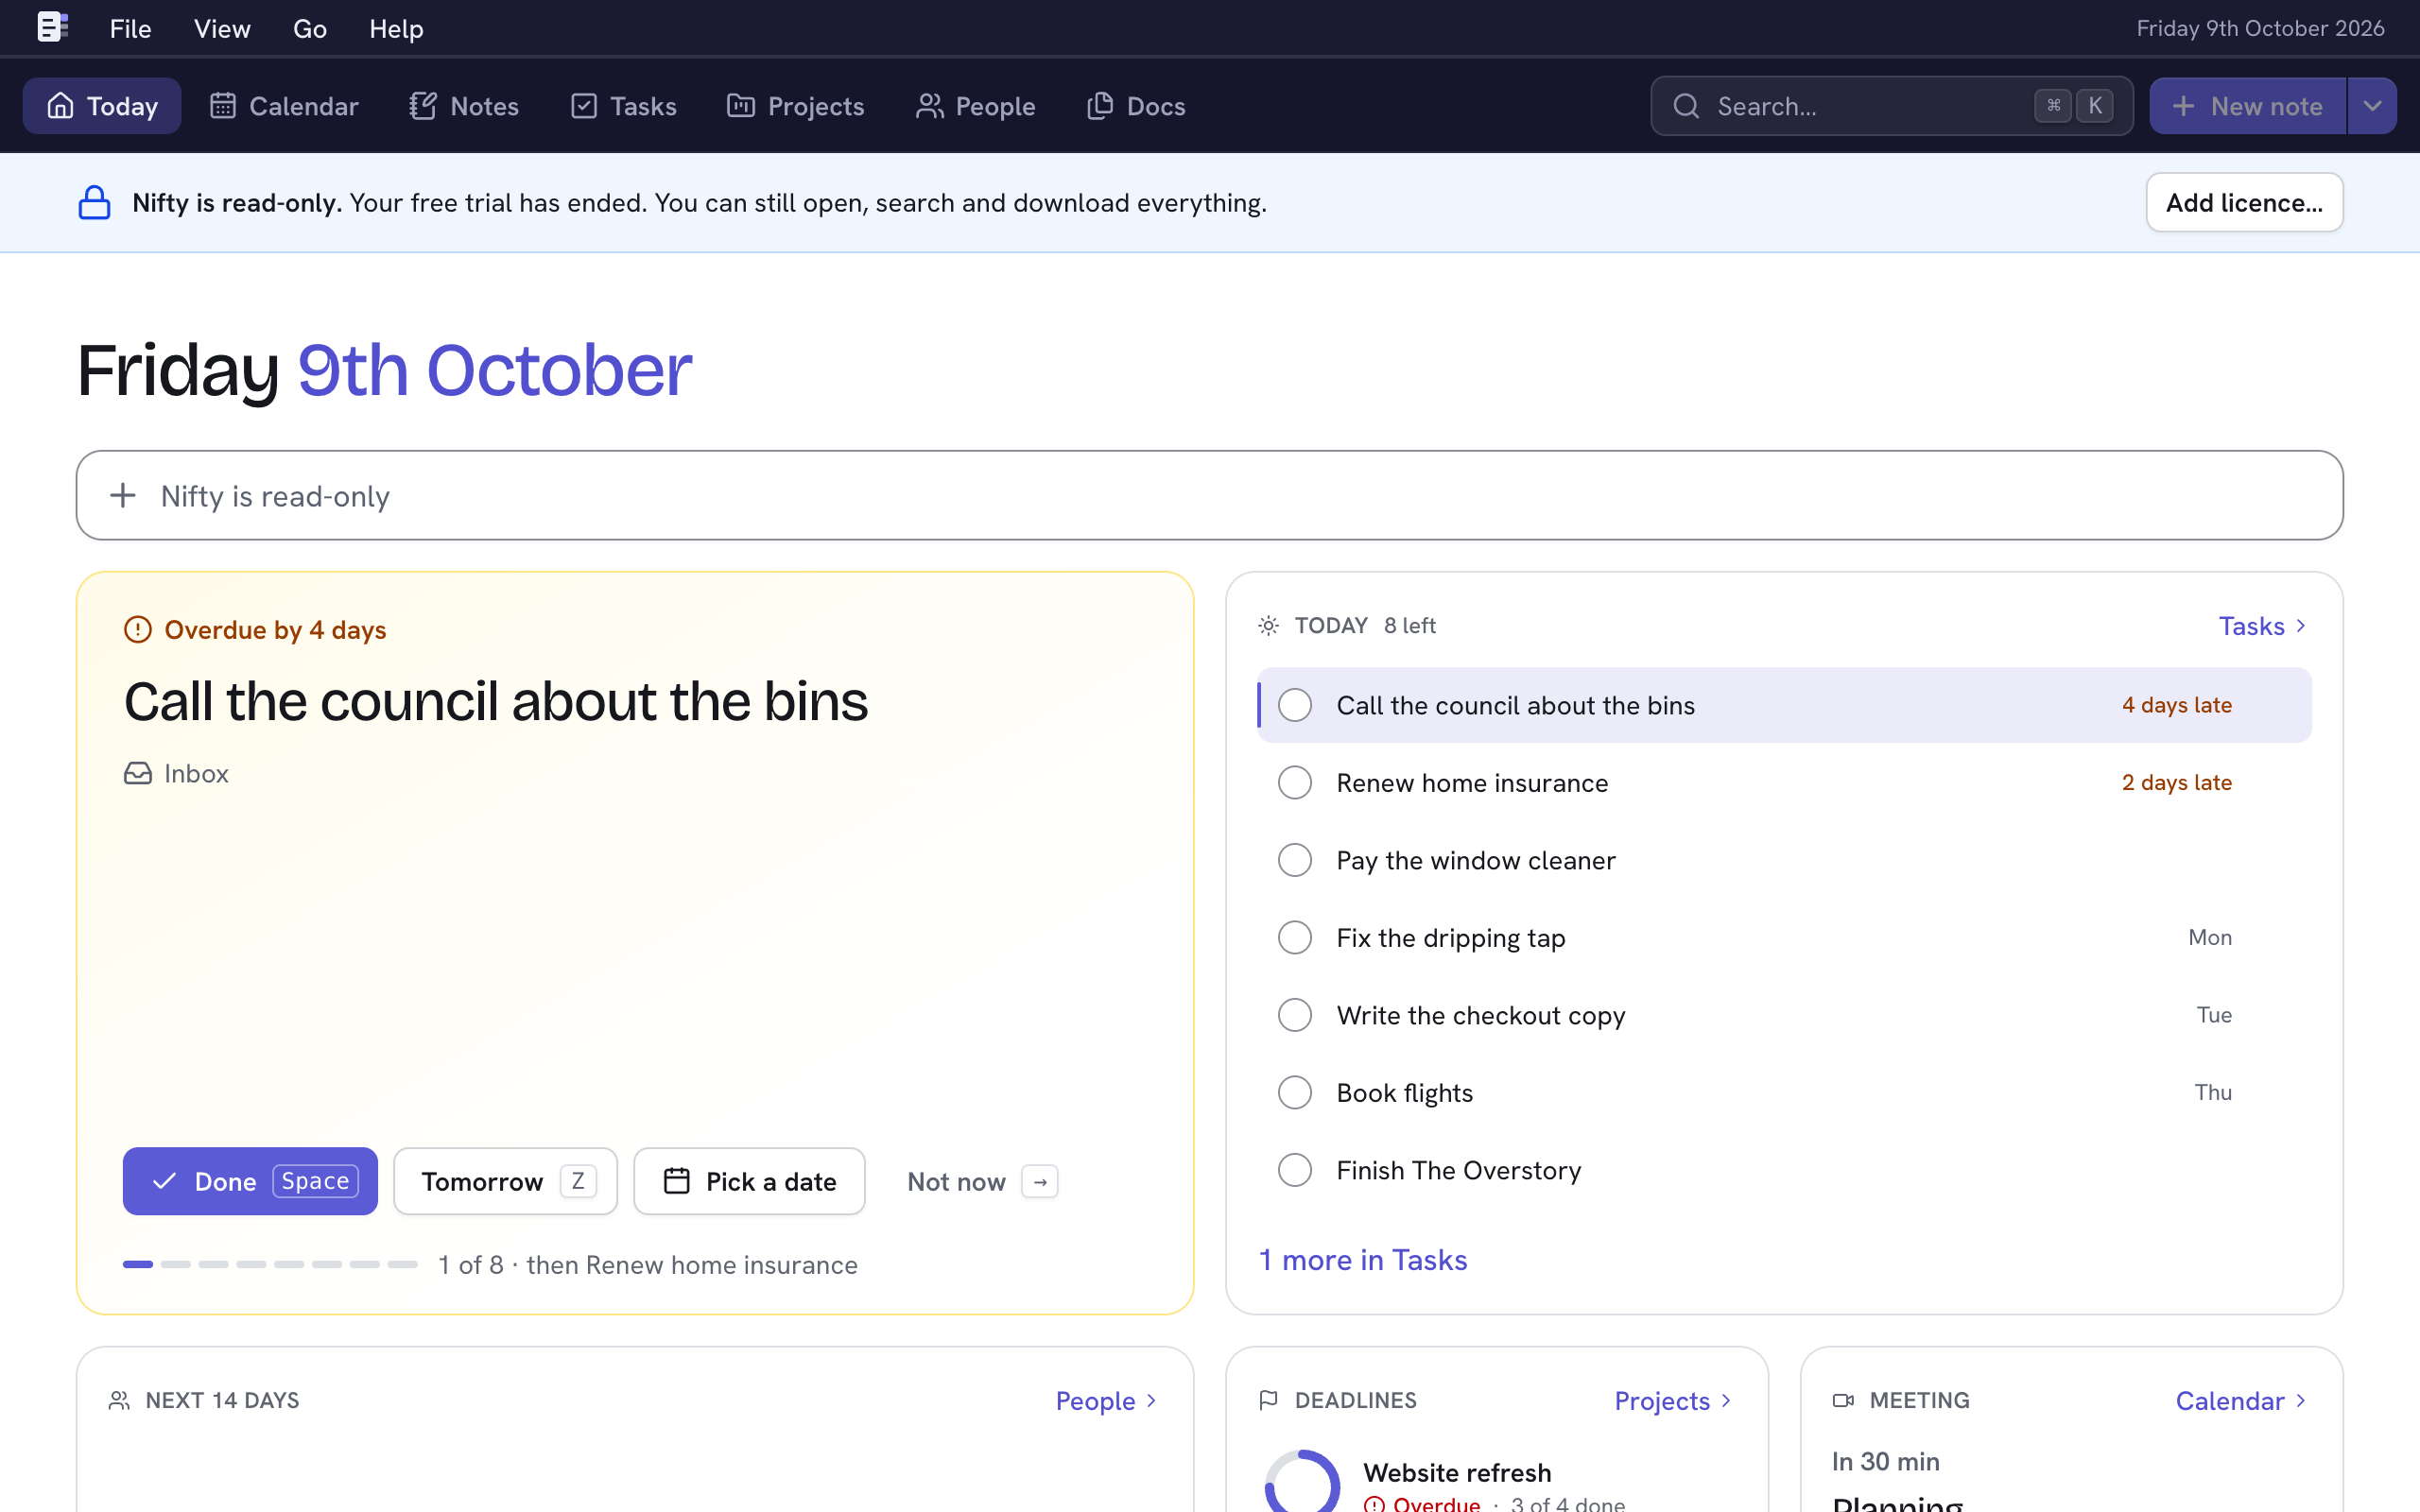Check the Fix the dripping tap circle

tap(1295, 937)
